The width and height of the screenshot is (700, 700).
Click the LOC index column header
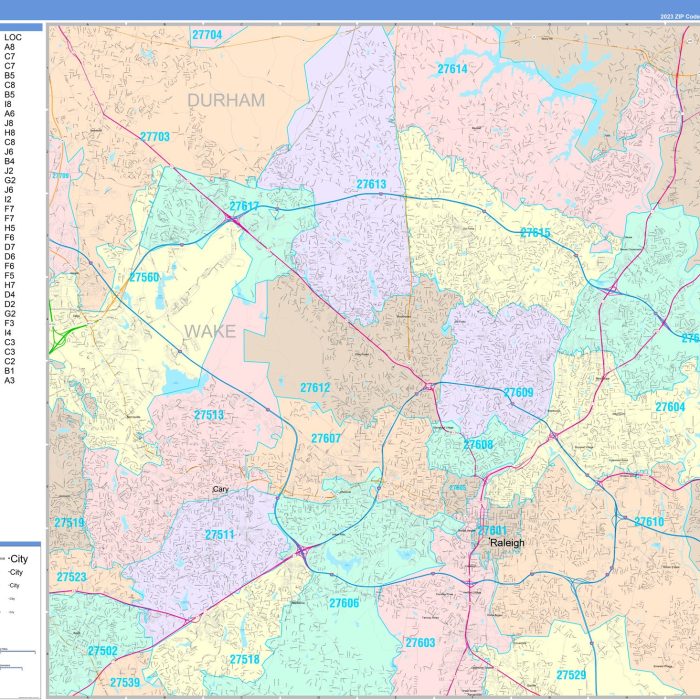13,37
